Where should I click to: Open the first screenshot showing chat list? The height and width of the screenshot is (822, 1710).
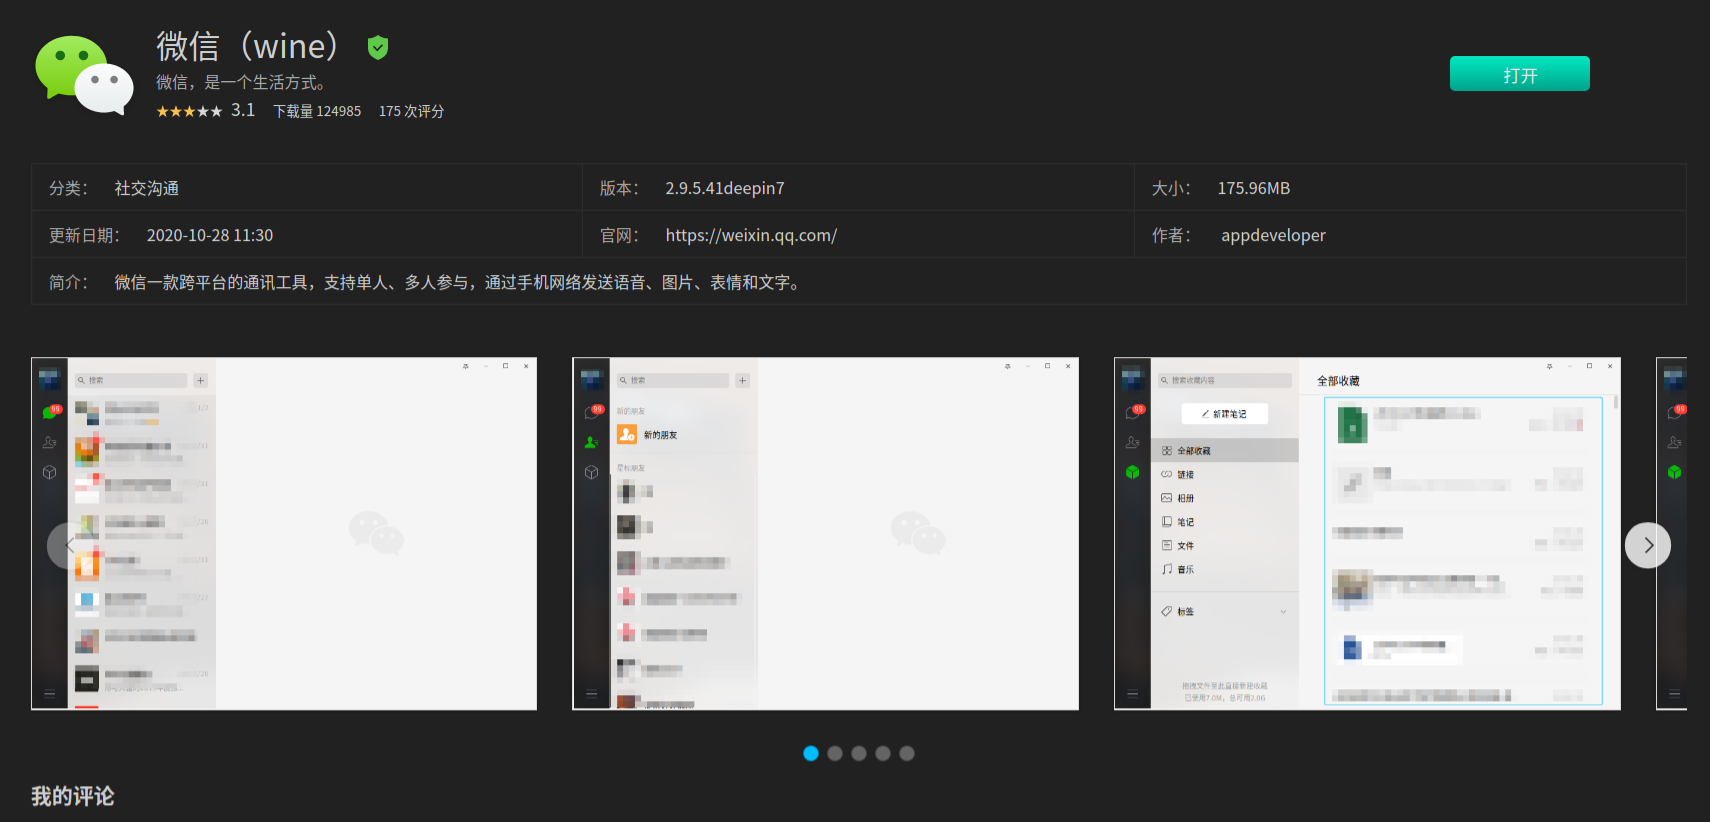coord(284,534)
